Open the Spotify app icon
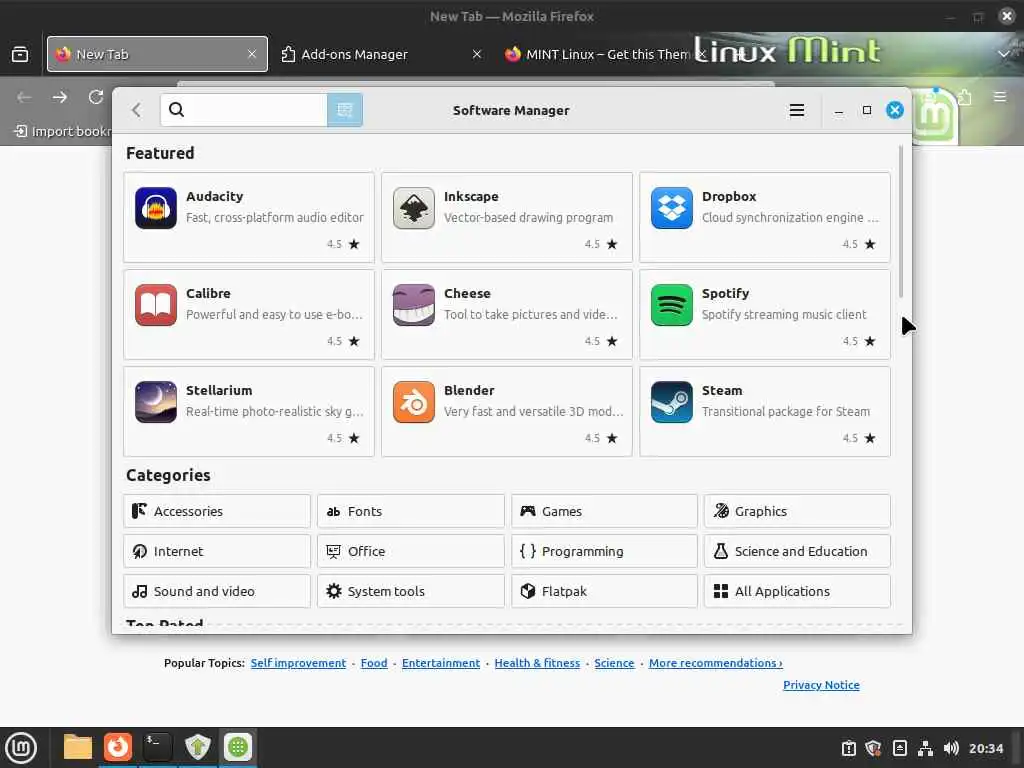 [x=671, y=305]
